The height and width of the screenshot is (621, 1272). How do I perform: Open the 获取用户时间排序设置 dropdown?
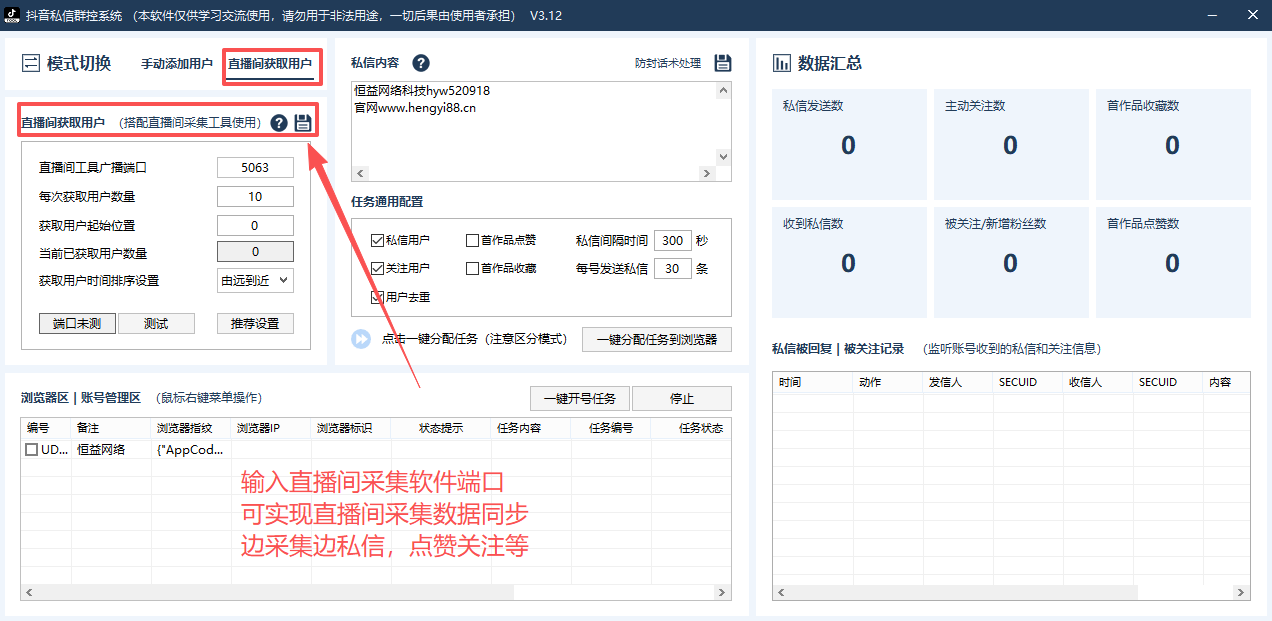[255, 281]
